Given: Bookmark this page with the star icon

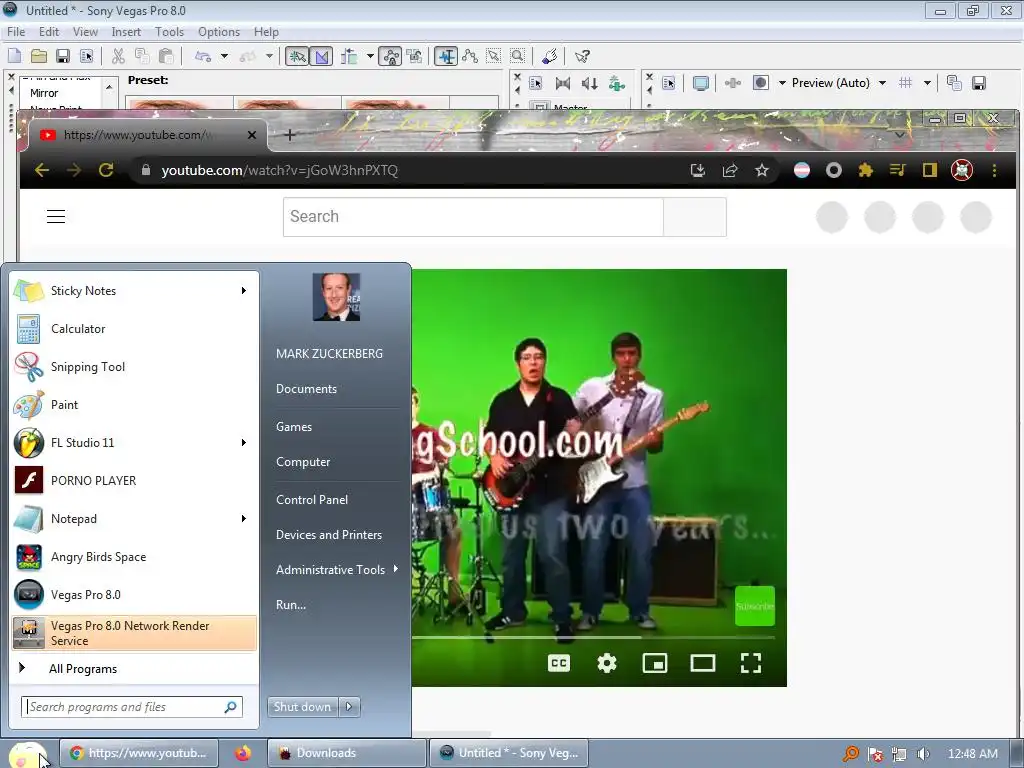Looking at the screenshot, I should pos(761,170).
